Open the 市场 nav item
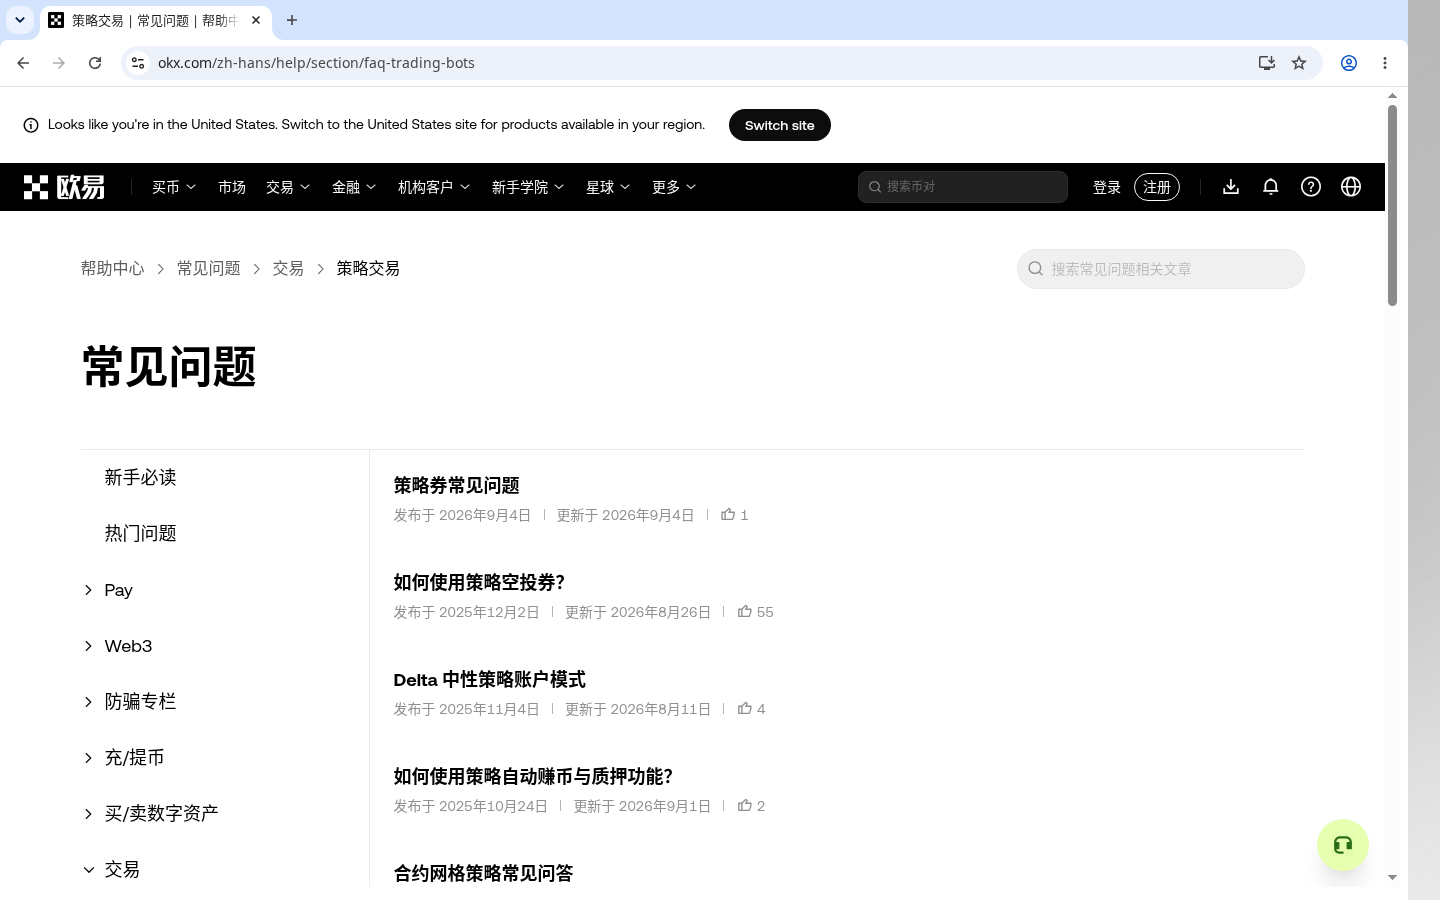Screen dimensions: 1440x900 (232, 187)
